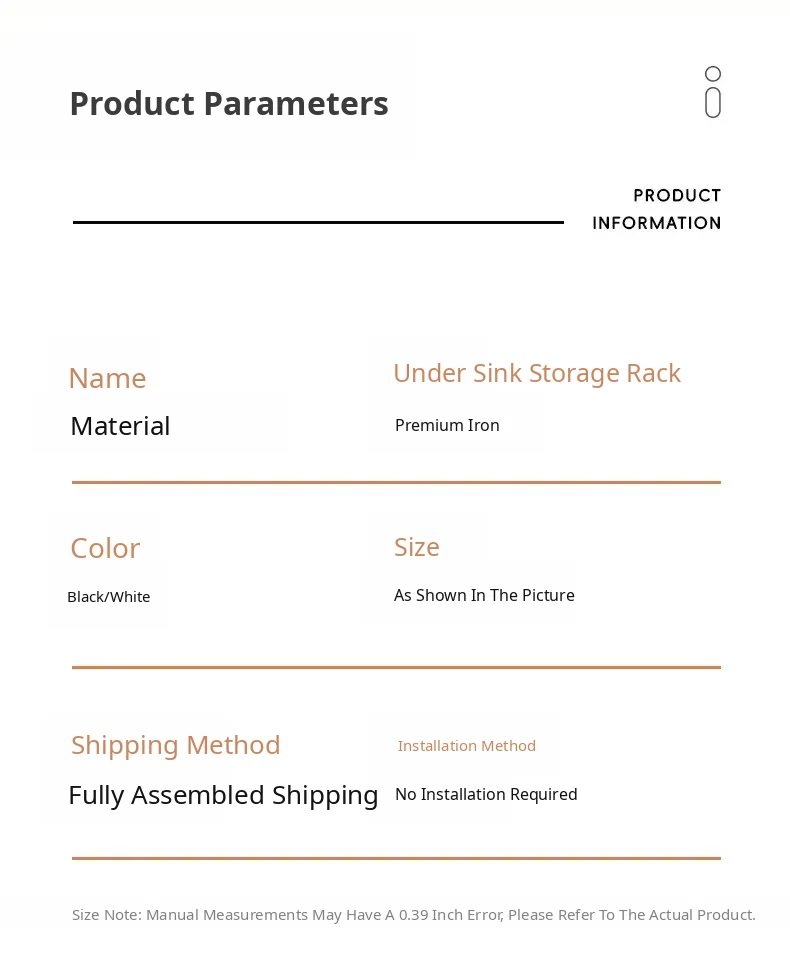Select the Color heading
The height and width of the screenshot is (970, 790).
[x=105, y=548]
